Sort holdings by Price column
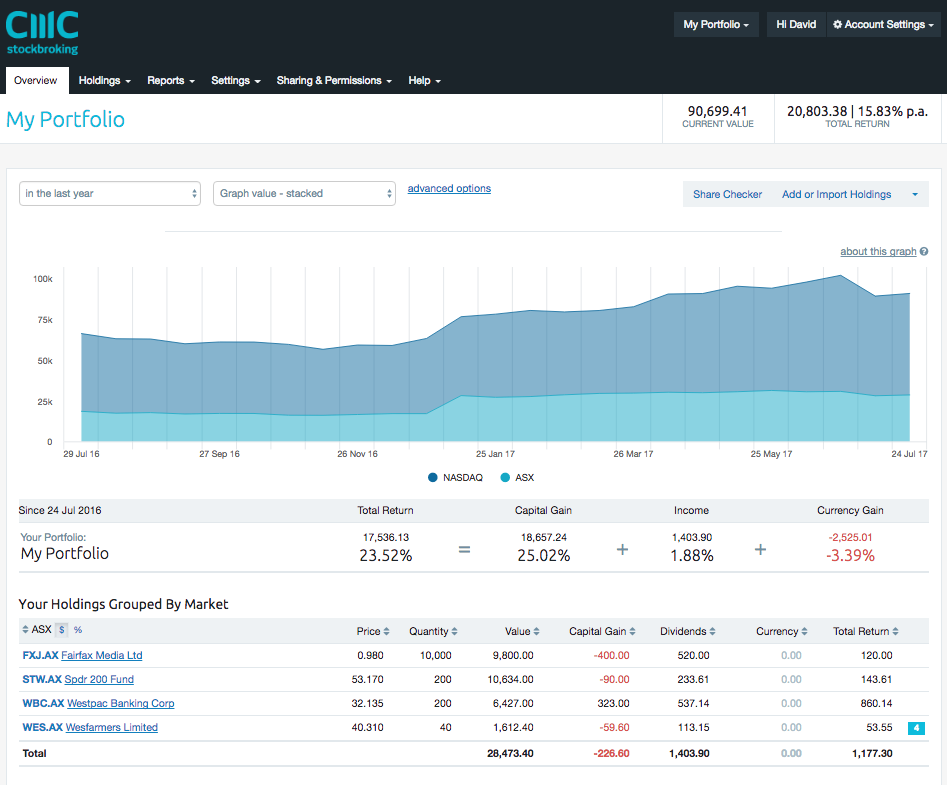The width and height of the screenshot is (947, 785). tap(386, 631)
